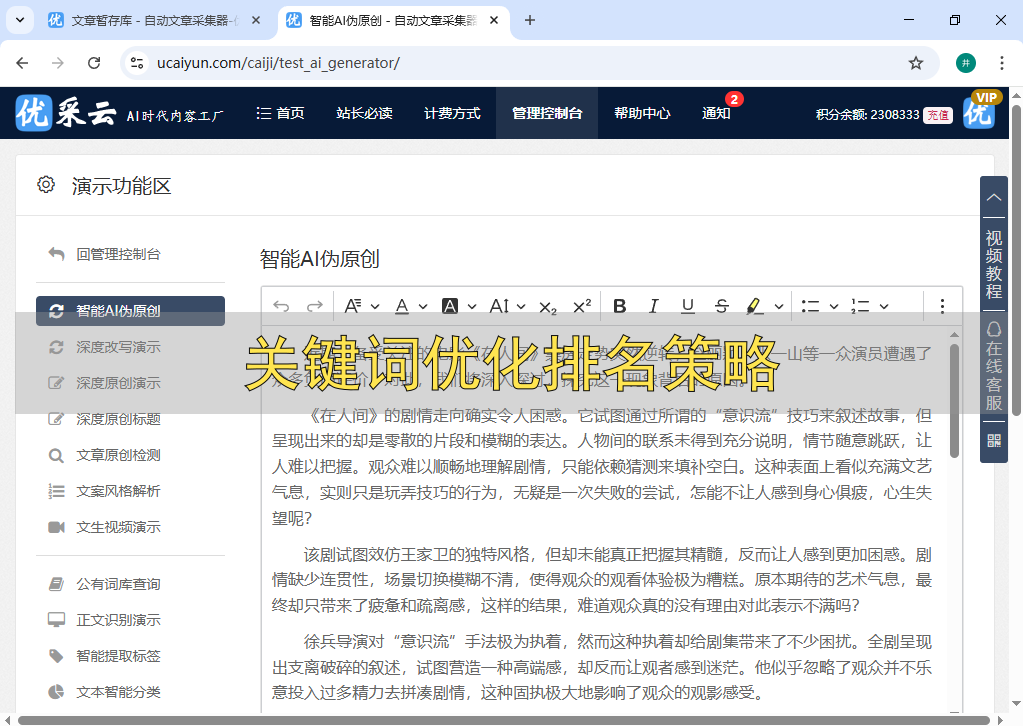Undo the last edit in editor toolbar
This screenshot has height=726, width=1023.
pos(281,306)
